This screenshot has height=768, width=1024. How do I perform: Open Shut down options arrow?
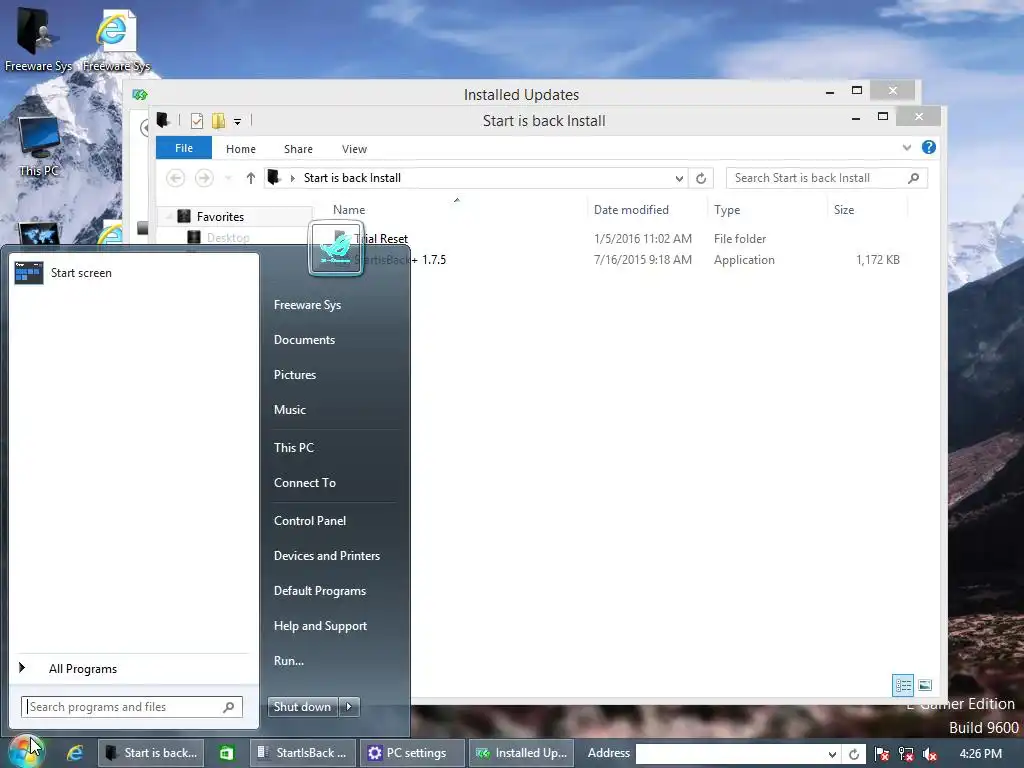click(350, 707)
